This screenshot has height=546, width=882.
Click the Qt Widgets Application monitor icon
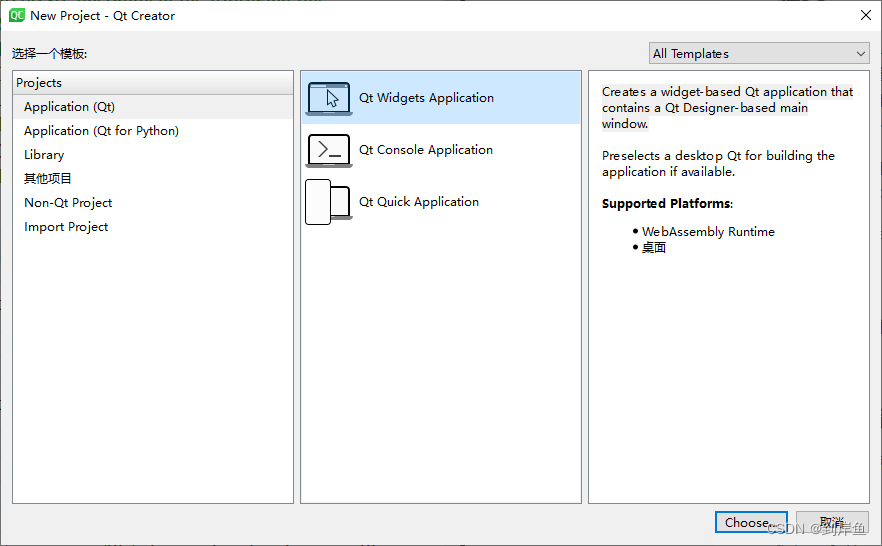coord(329,98)
